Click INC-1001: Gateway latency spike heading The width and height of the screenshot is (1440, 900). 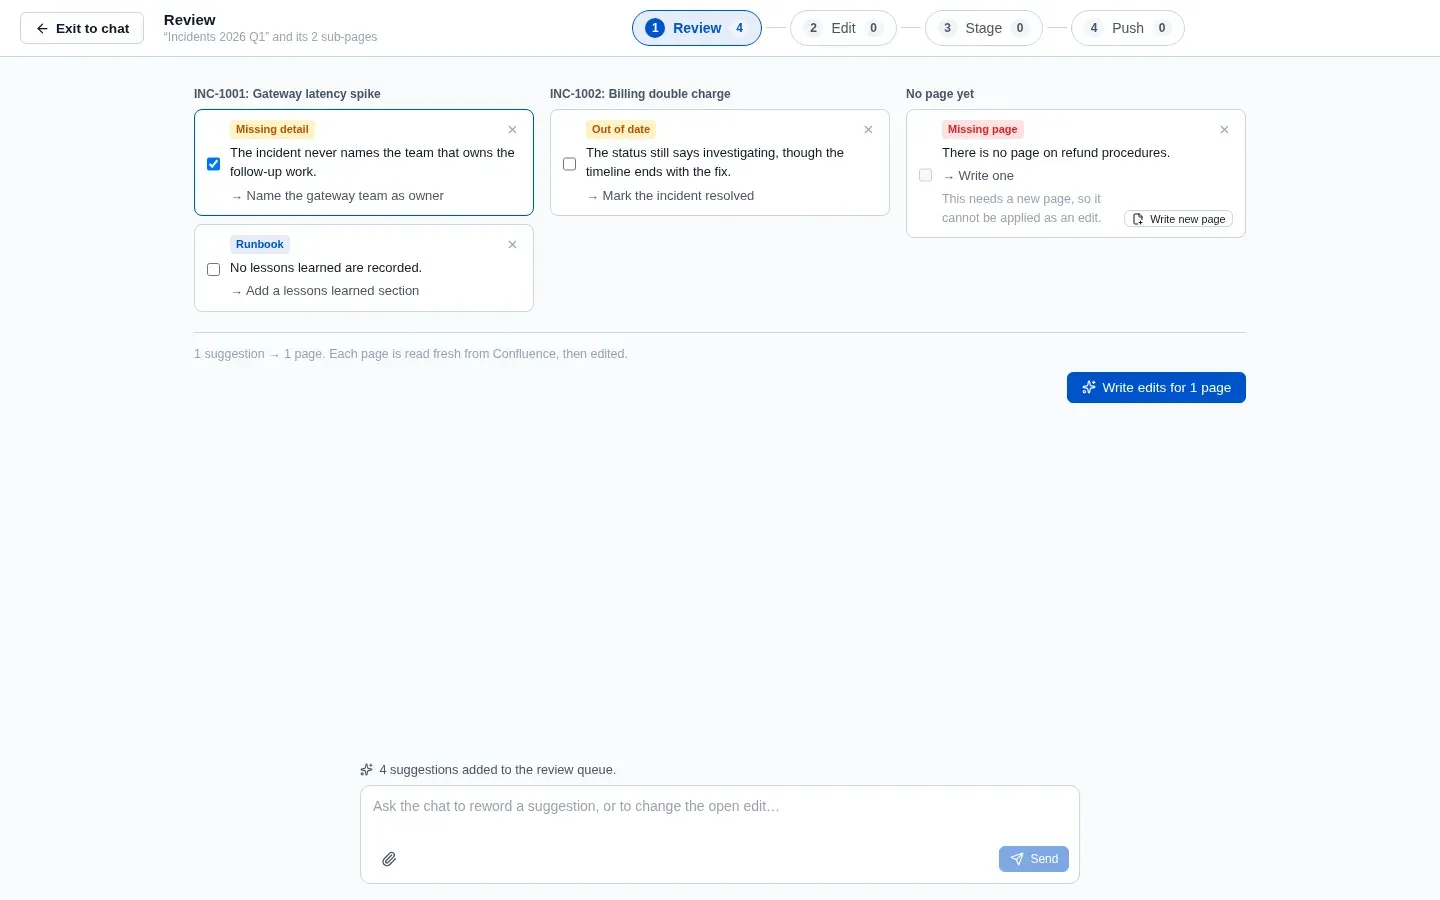click(x=287, y=94)
